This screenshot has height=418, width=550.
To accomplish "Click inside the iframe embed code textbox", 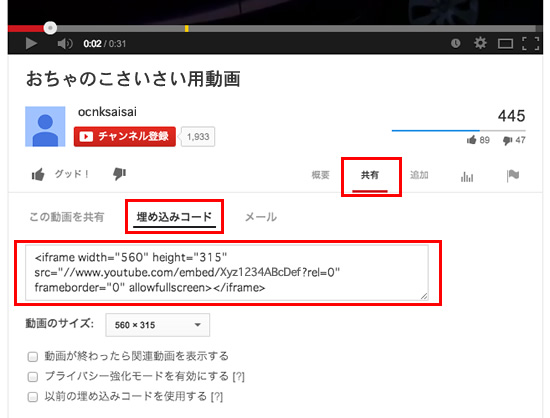I will (227, 272).
